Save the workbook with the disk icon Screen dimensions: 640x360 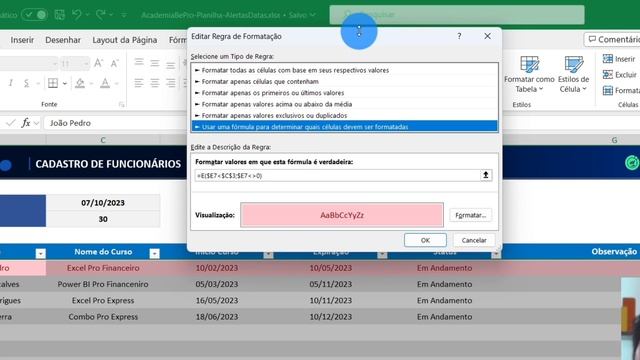pyautogui.click(x=60, y=15)
